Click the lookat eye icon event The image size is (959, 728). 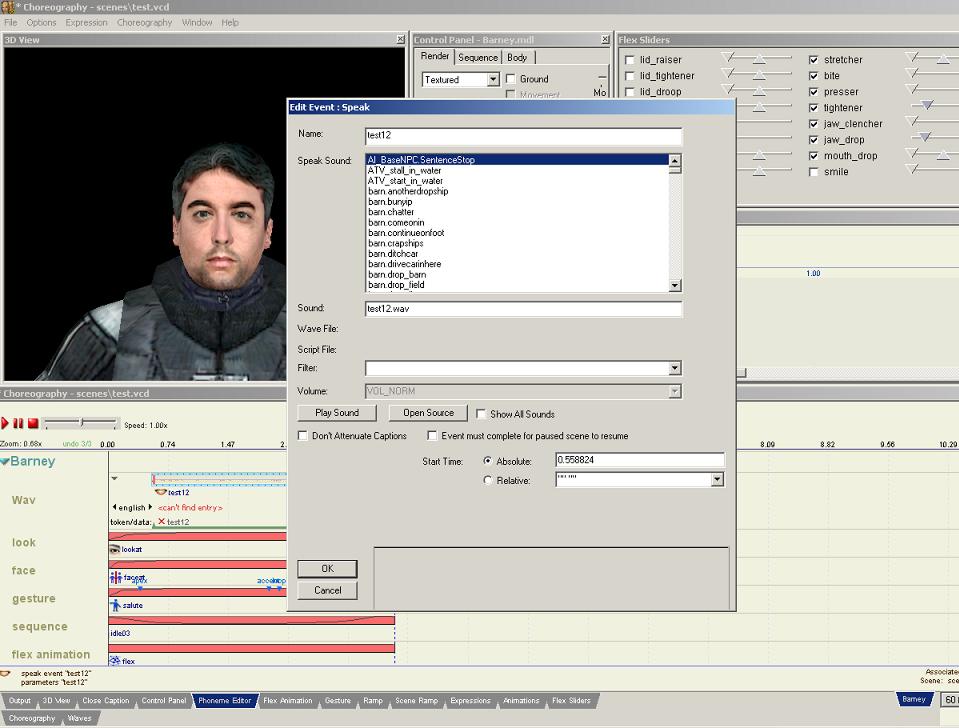click(114, 549)
